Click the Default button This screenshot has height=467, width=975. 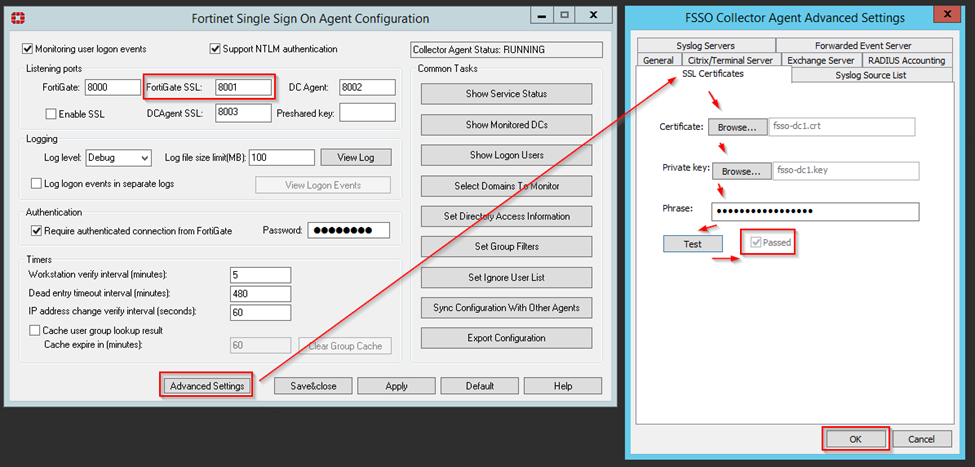[x=479, y=386]
